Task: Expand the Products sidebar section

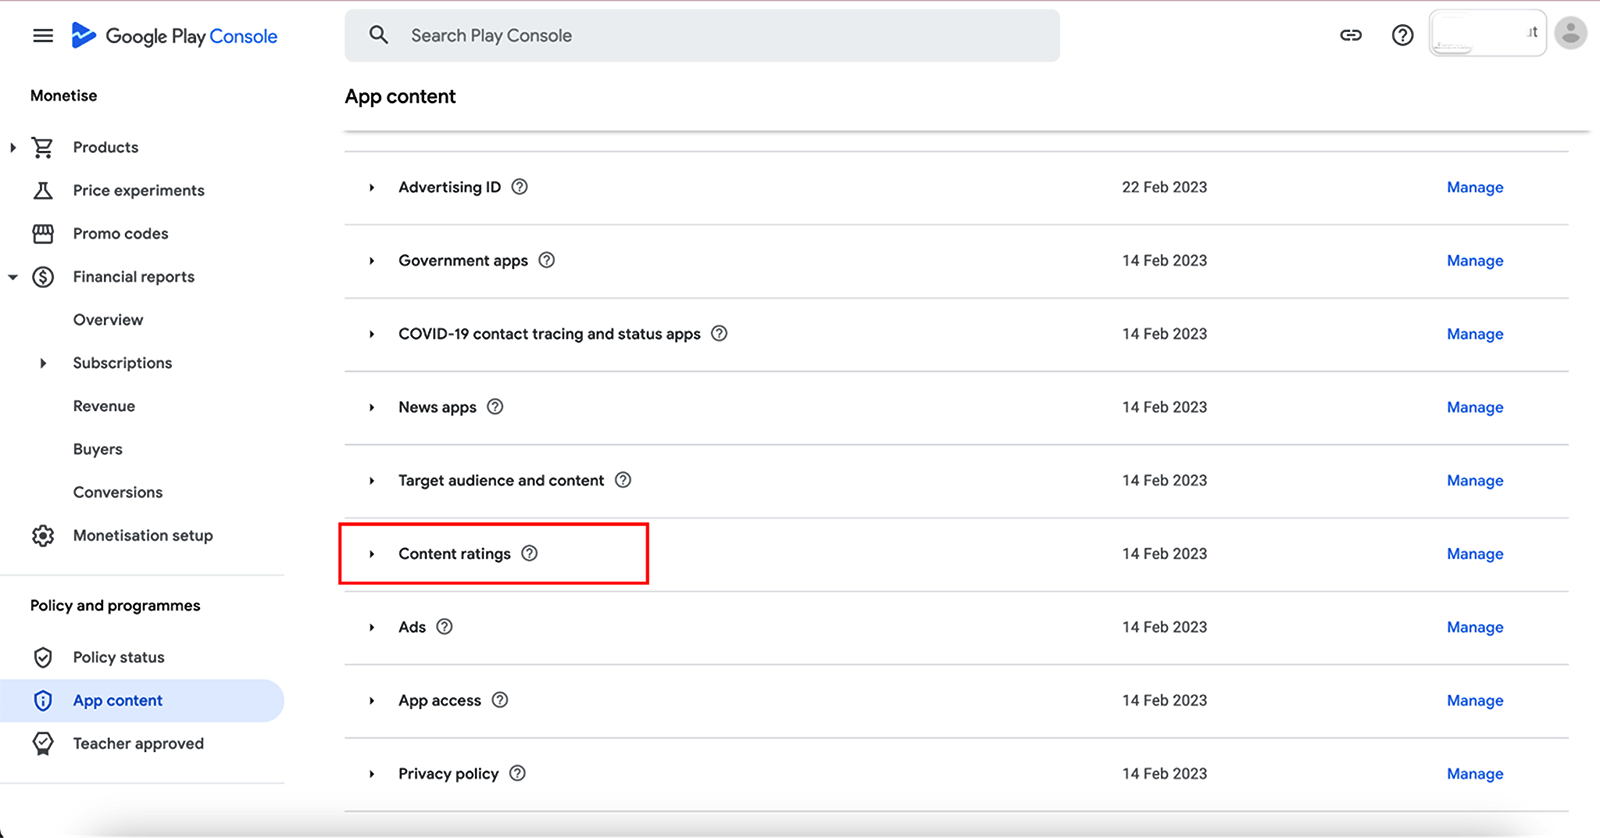Action: tap(13, 148)
